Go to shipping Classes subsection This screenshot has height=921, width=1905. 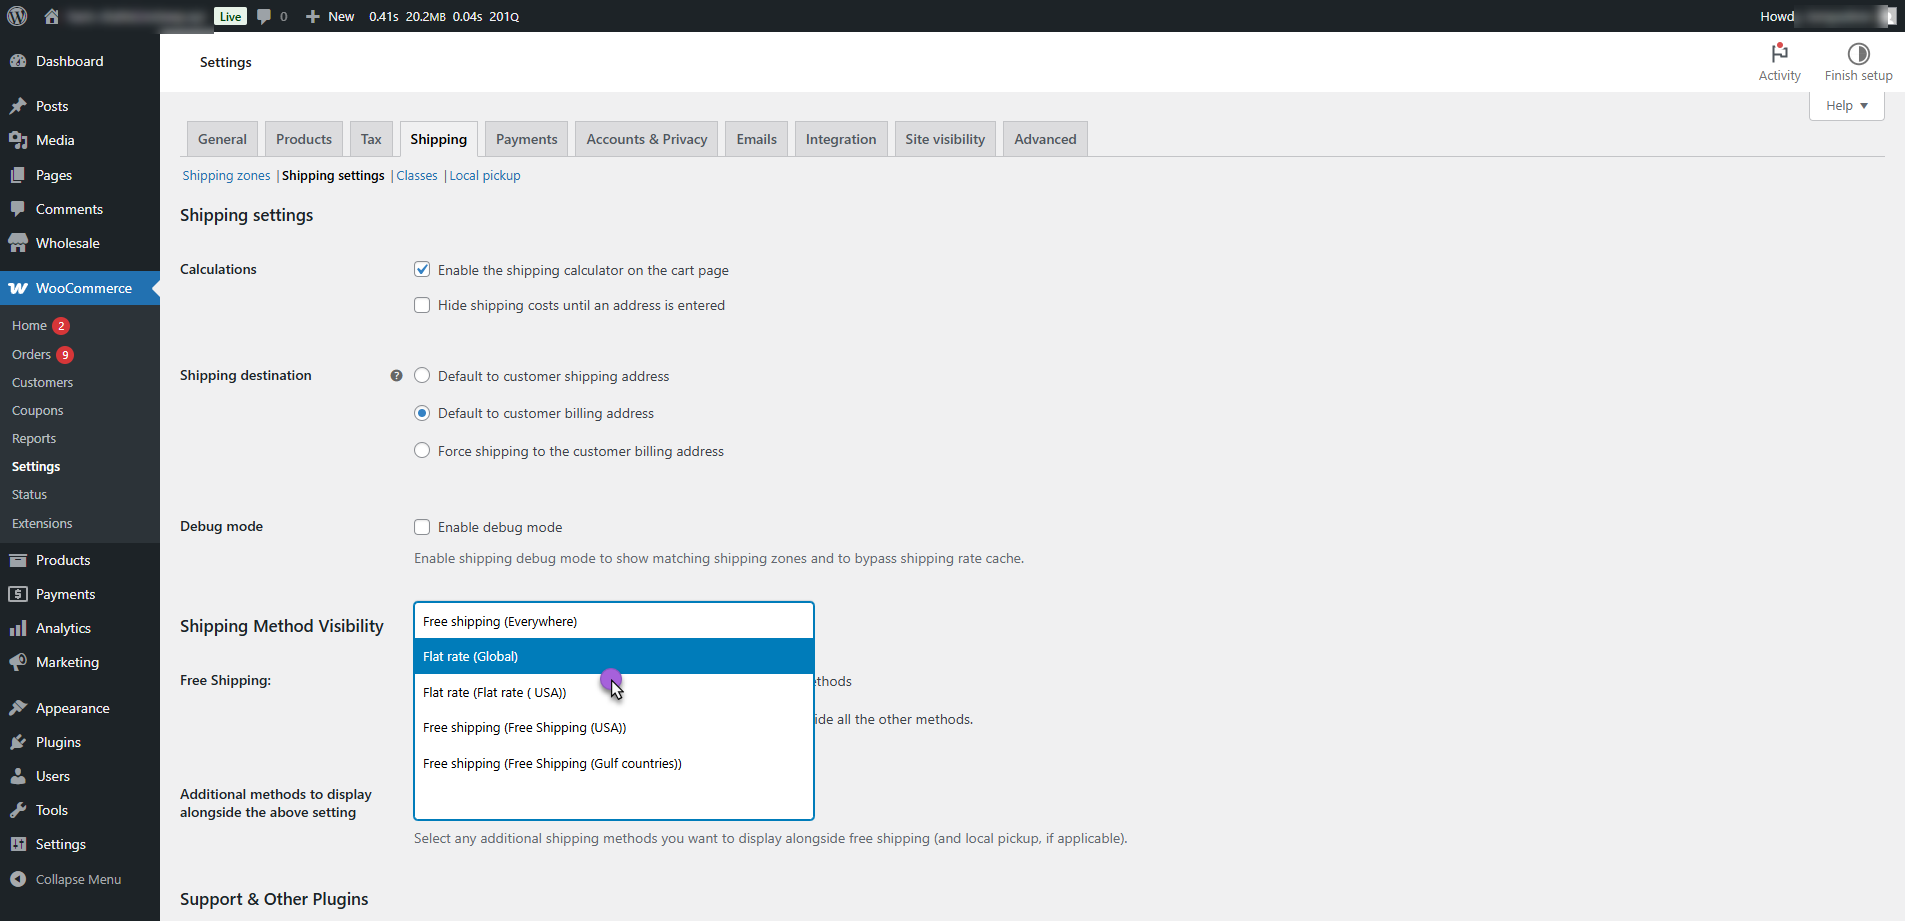(417, 175)
